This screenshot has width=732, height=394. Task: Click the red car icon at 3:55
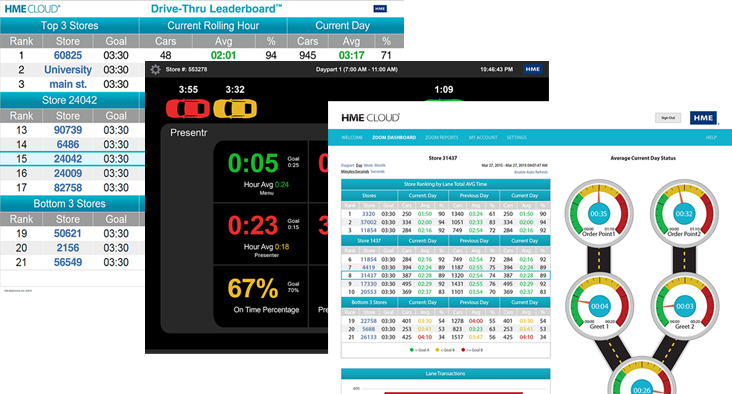[188, 109]
